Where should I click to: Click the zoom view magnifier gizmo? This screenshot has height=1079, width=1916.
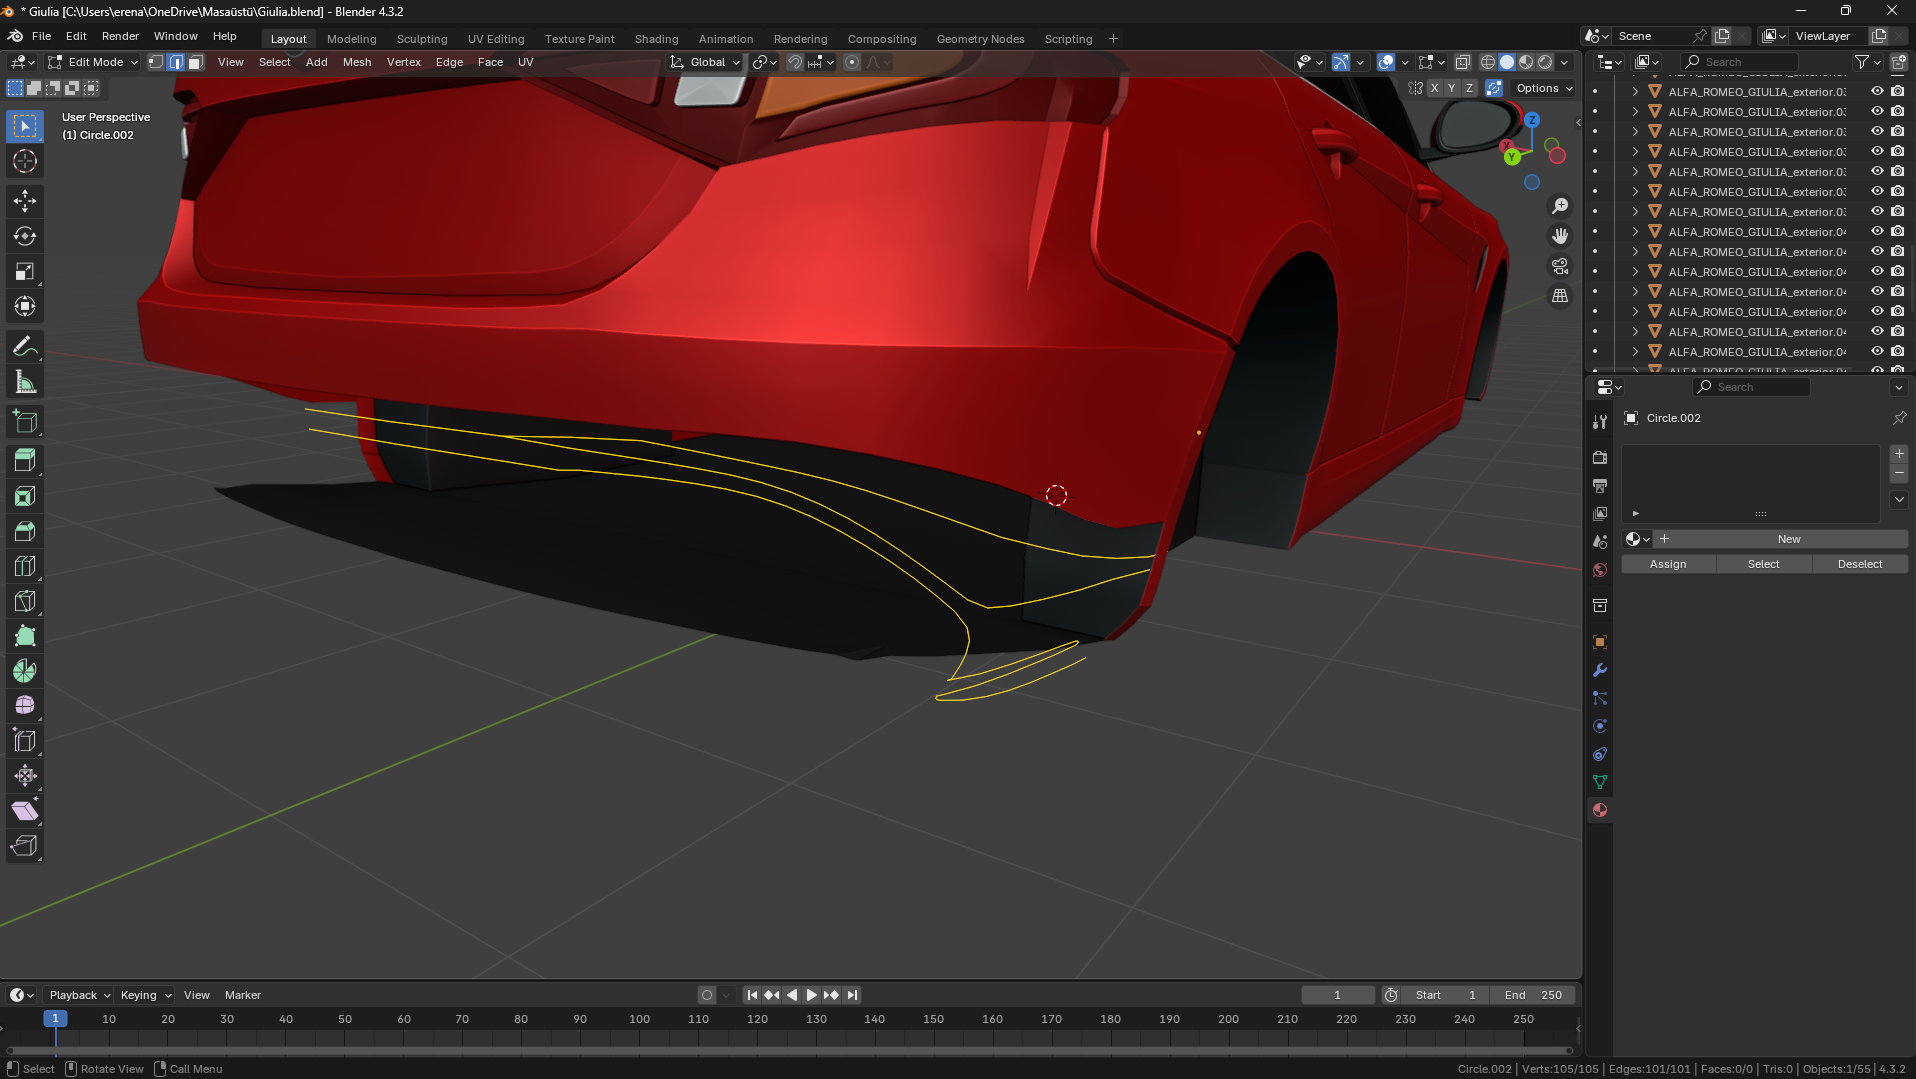(x=1559, y=206)
